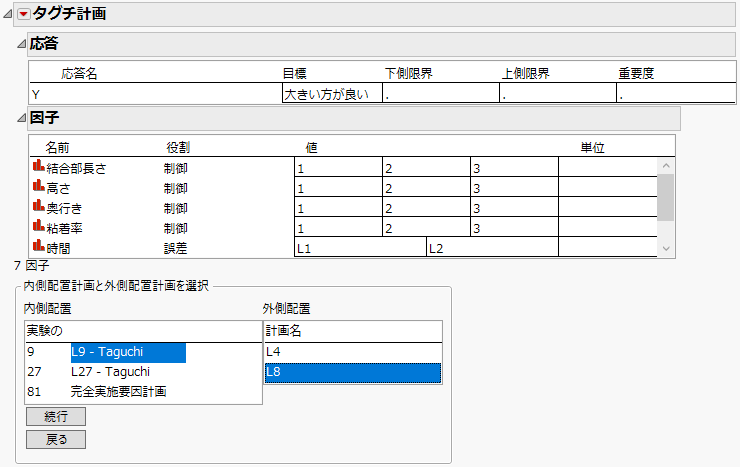Click the 計画名 column header

(283, 331)
